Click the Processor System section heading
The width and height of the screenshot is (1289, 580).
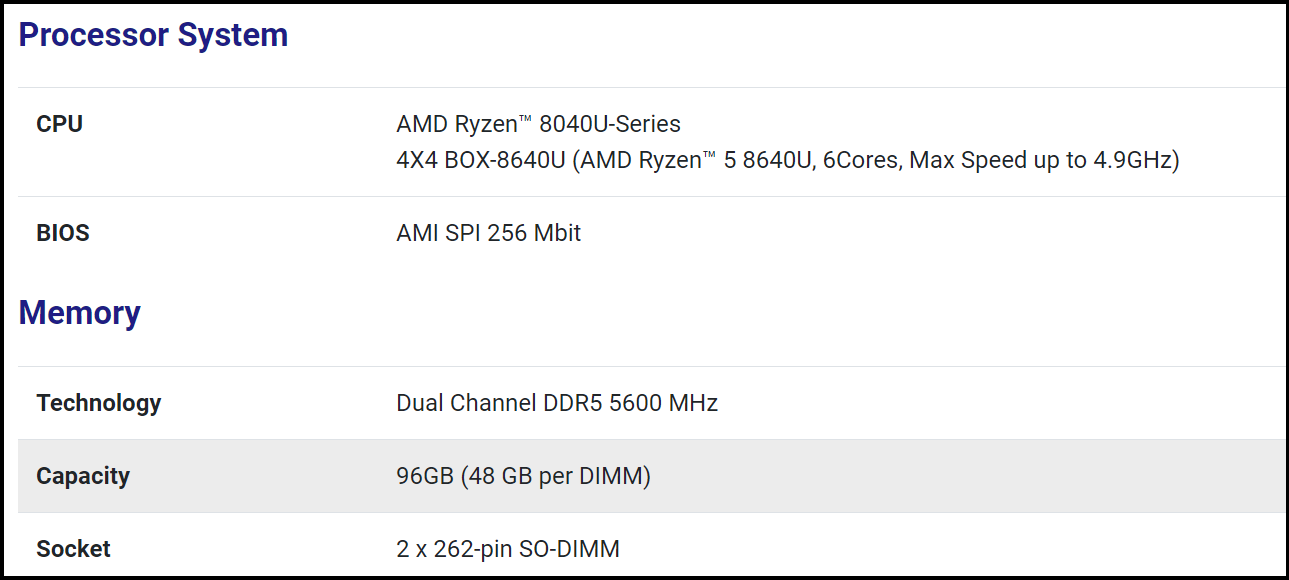click(153, 35)
